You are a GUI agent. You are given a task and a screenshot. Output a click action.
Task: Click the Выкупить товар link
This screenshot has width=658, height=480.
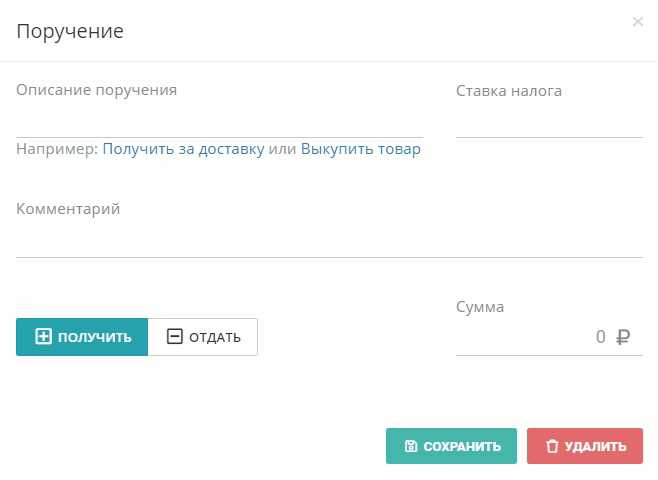tap(360, 149)
